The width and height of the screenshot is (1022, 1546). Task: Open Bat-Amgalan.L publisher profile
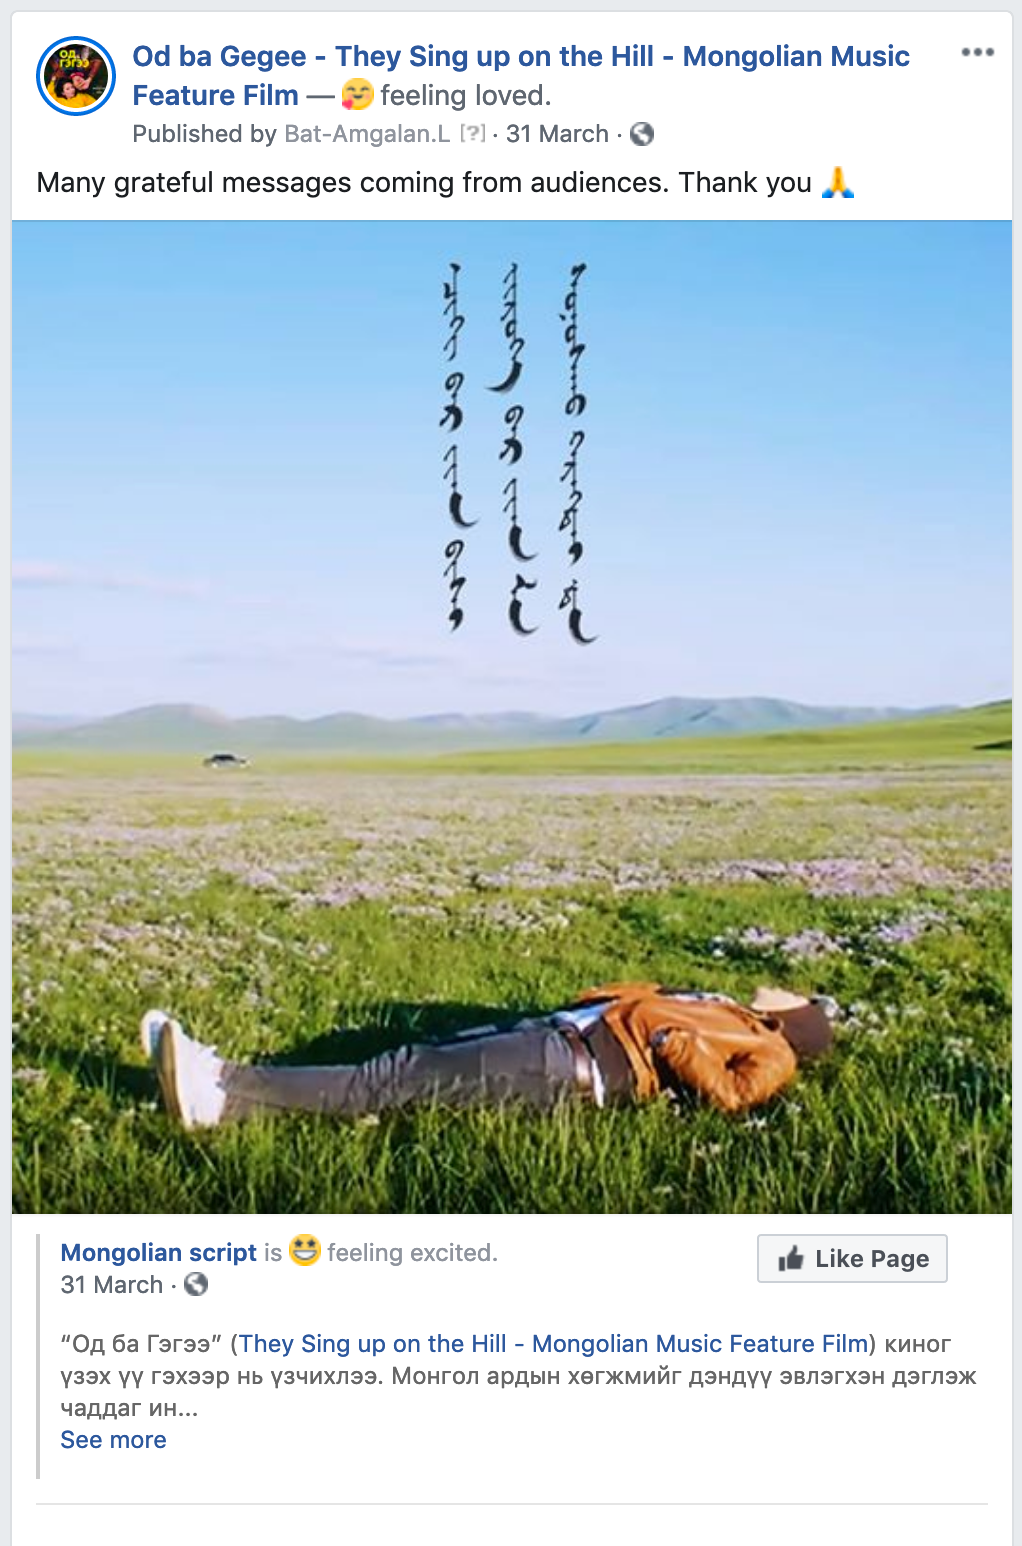tap(367, 134)
